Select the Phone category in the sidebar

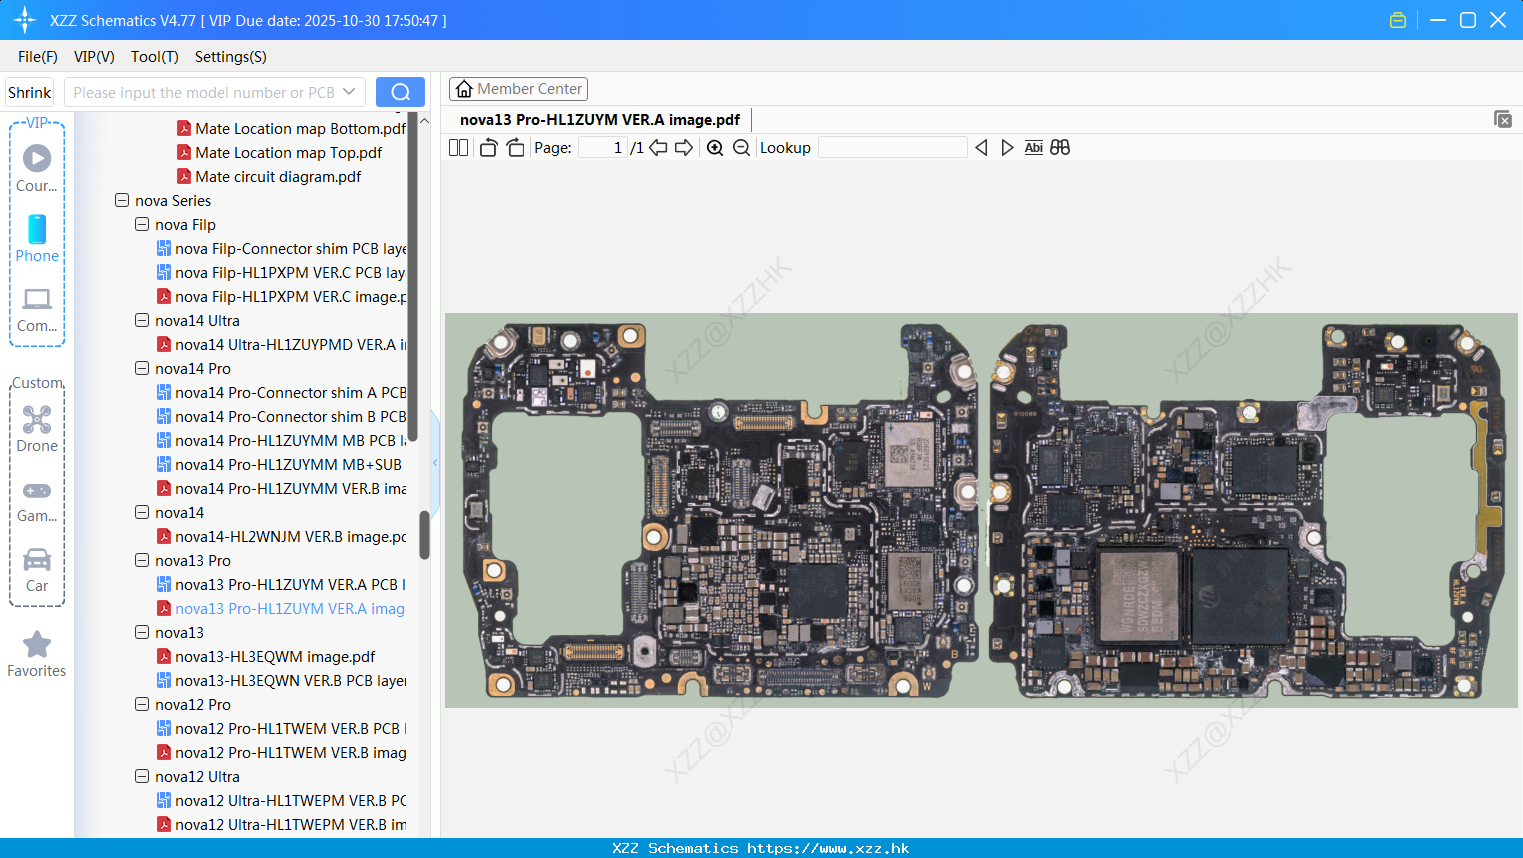click(x=37, y=238)
